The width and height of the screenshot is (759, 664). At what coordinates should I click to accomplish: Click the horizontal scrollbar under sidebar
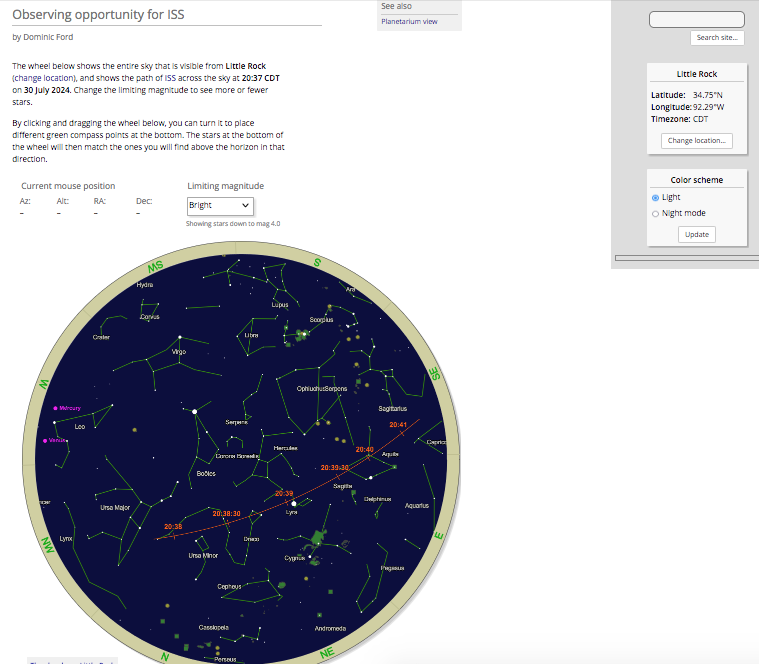[x=686, y=258]
